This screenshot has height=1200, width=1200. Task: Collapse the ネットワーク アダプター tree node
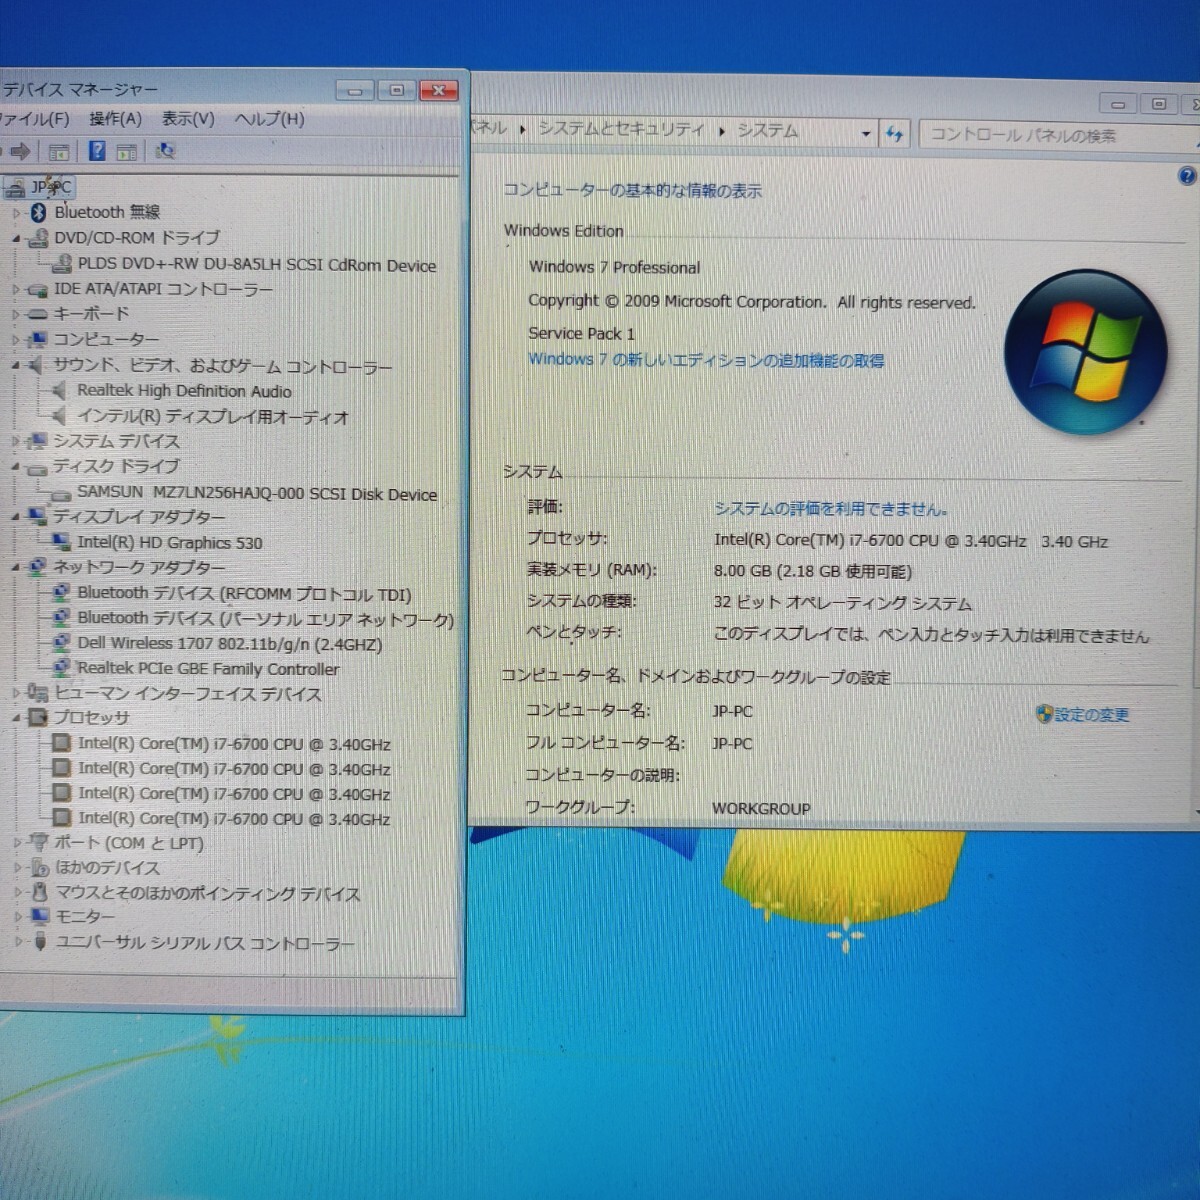click(x=17, y=567)
